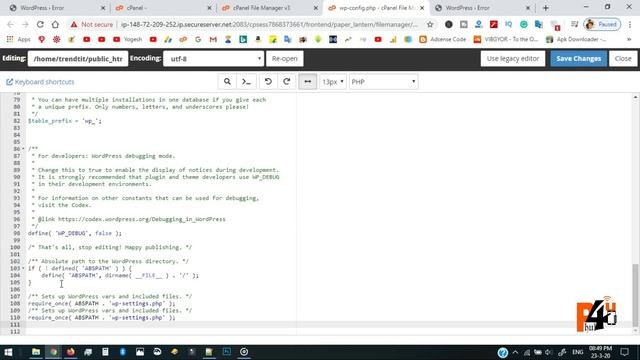Click the IQ extension icon

(509, 24)
